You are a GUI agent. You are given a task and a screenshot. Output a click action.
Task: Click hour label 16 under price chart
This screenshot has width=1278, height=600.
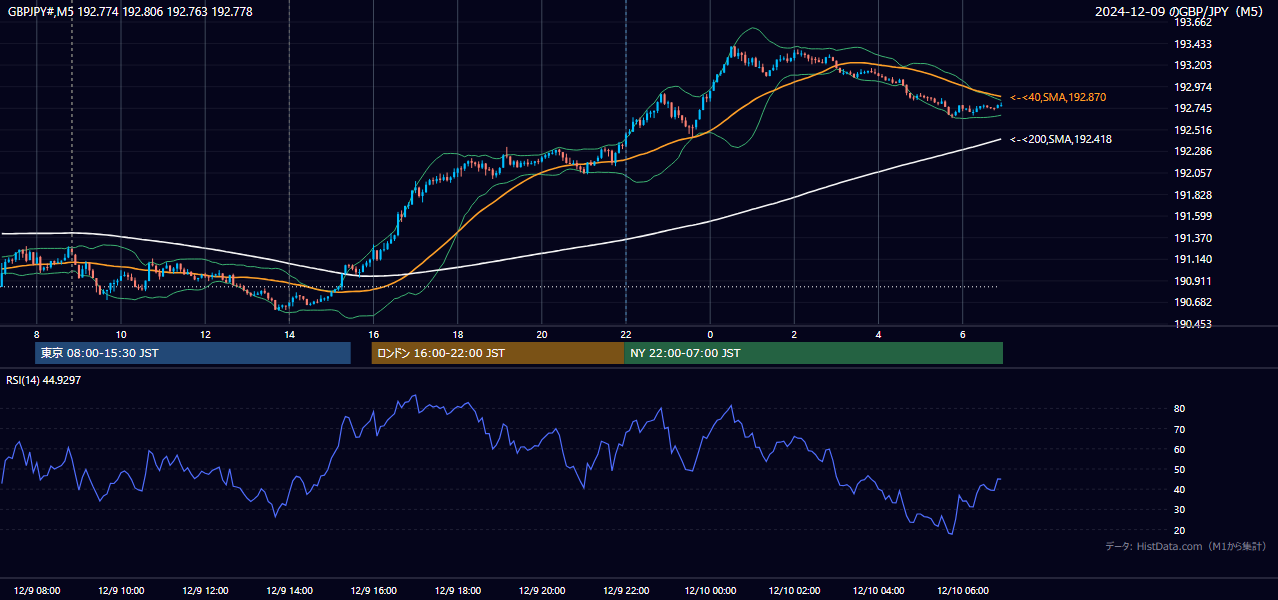(373, 334)
